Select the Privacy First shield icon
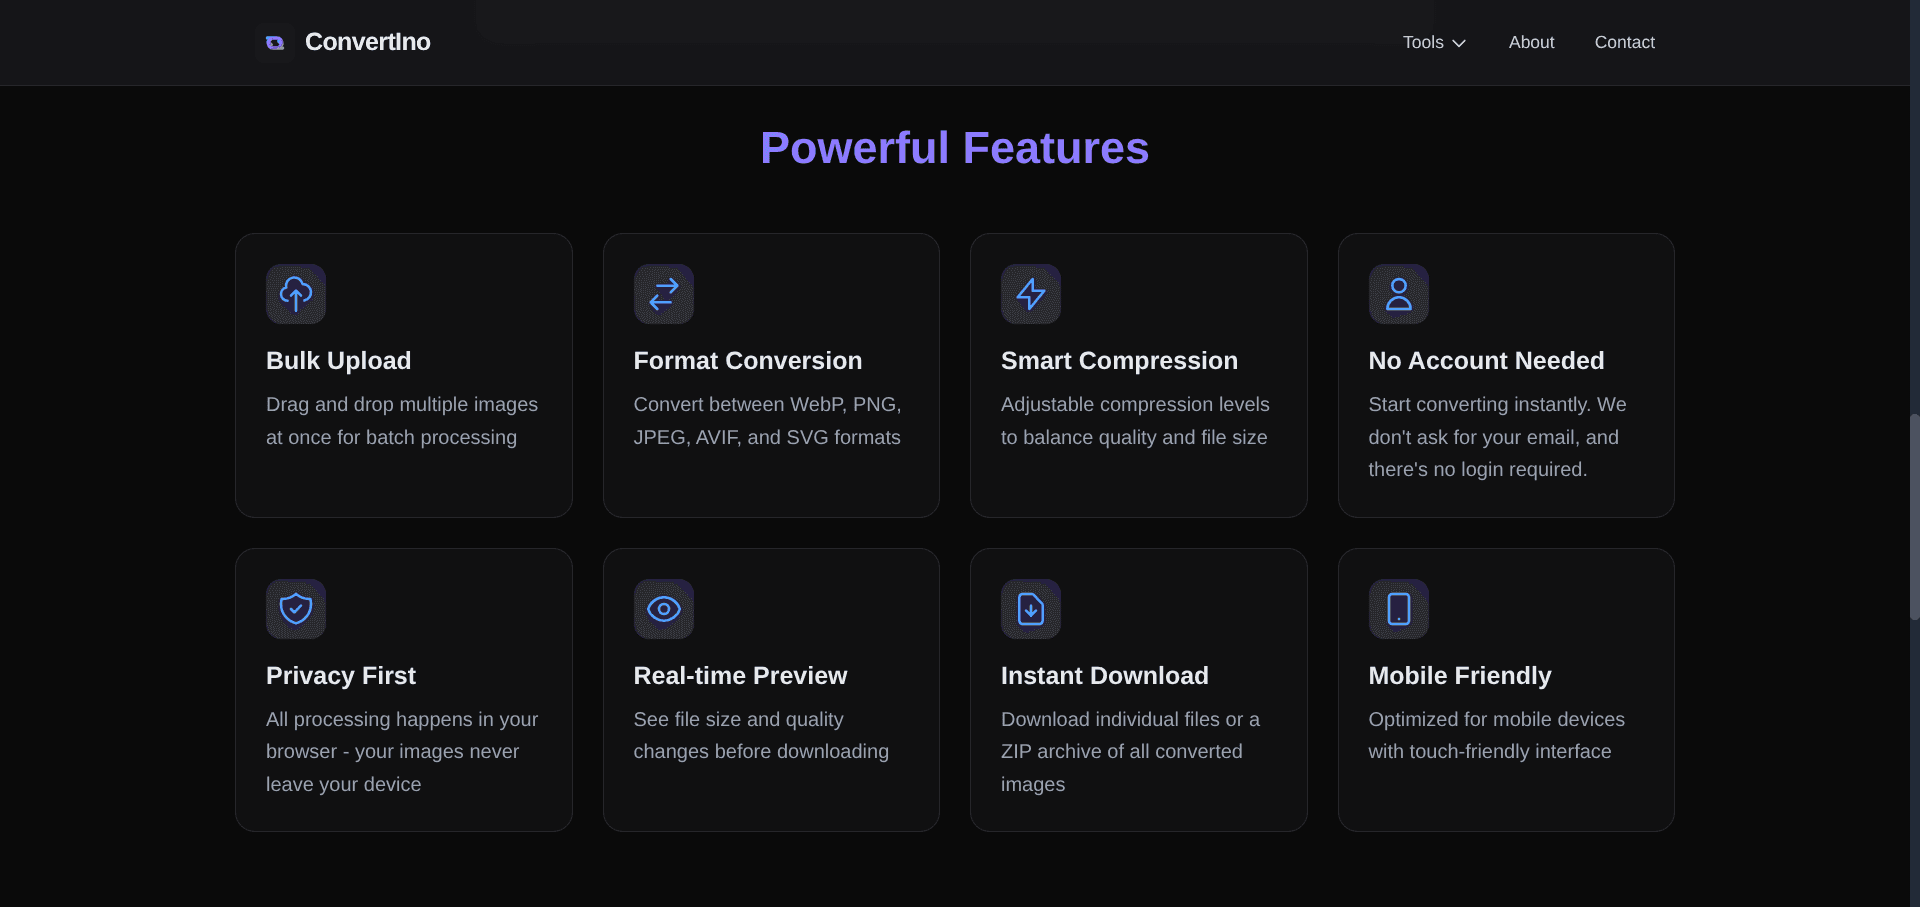Screen dimensions: 1920x907 point(295,608)
